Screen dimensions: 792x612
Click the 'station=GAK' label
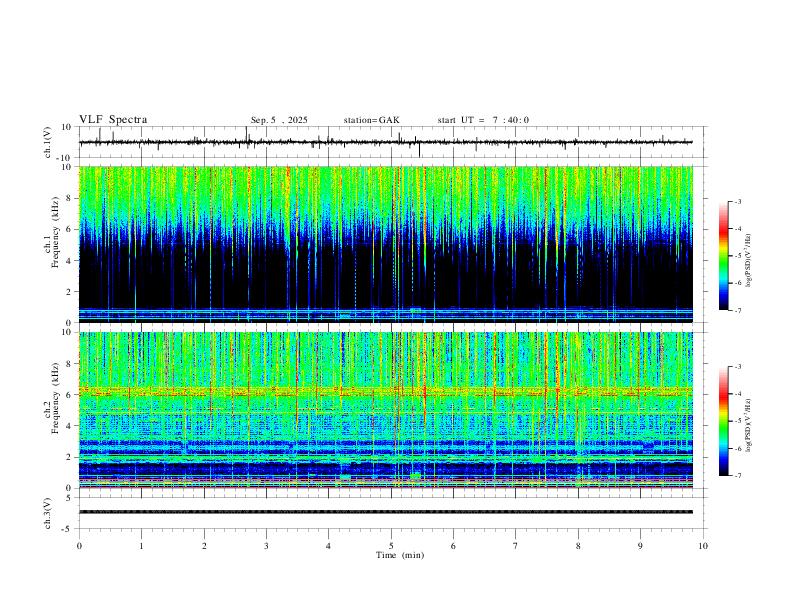click(x=371, y=120)
